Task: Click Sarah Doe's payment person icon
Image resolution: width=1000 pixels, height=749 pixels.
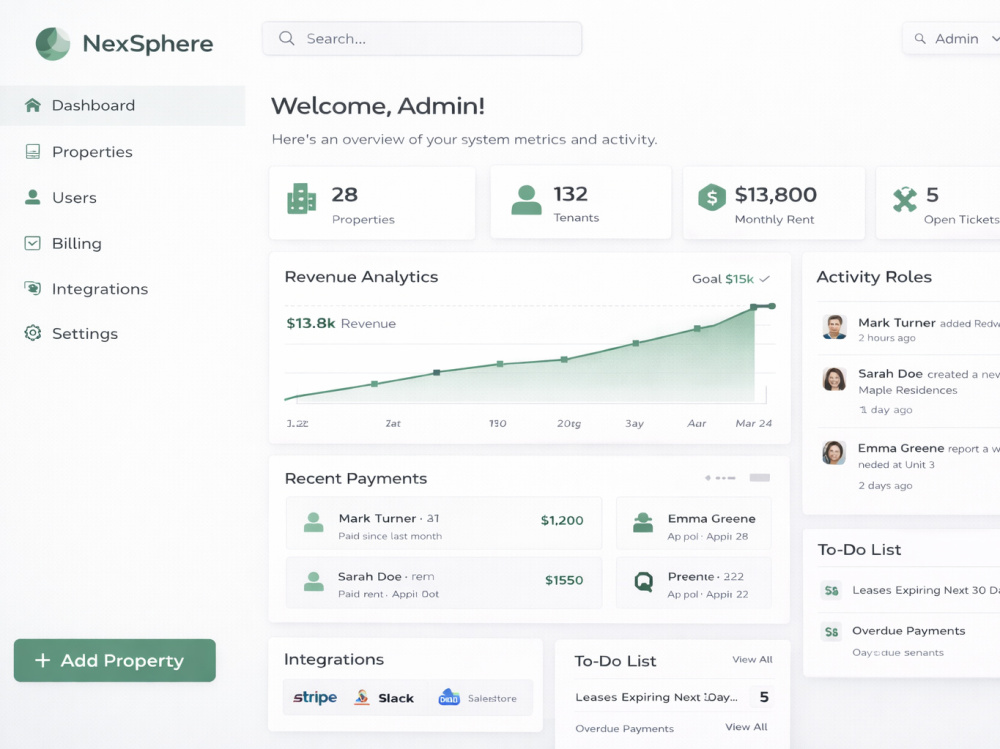Action: pyautogui.click(x=313, y=581)
